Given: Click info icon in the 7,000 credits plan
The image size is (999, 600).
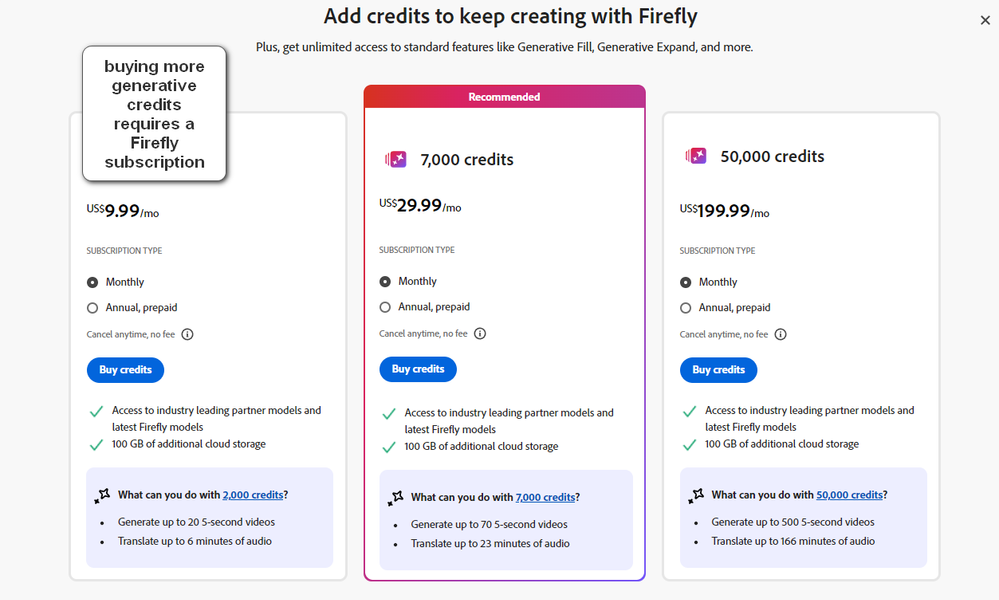Looking at the screenshot, I should coord(480,334).
